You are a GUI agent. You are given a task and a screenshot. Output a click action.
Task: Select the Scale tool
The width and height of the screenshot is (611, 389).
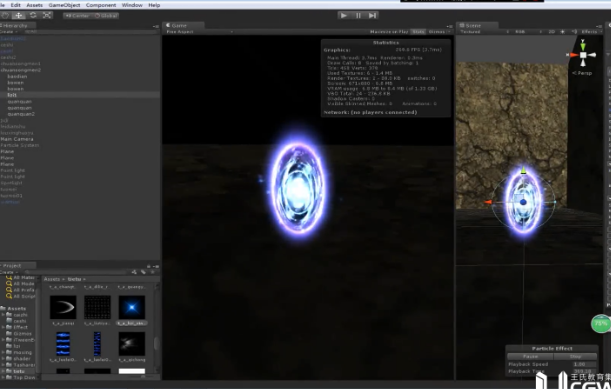[47, 15]
